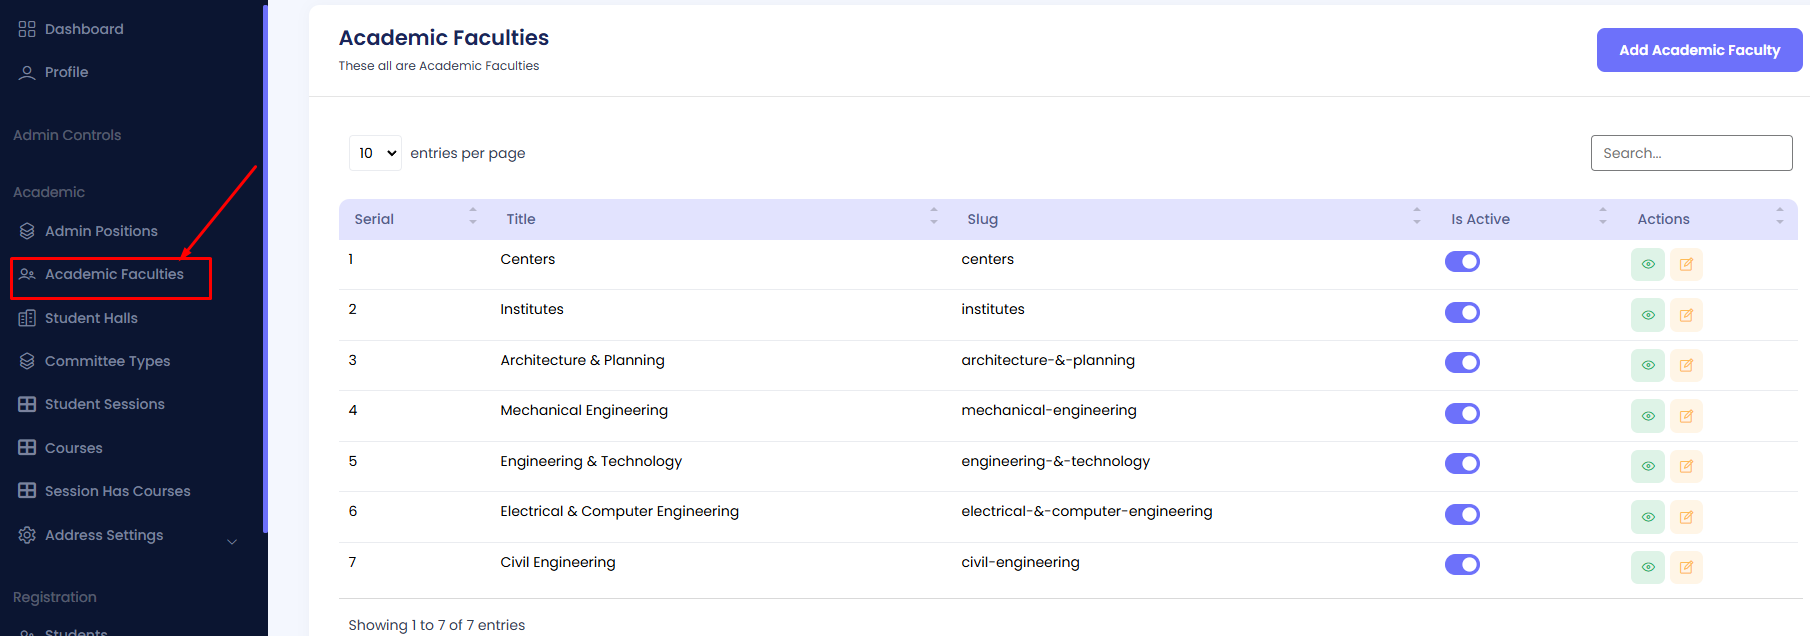Expand Address Settings submenu chevron
Viewport: 1810px width, 636px height.
[x=232, y=542]
